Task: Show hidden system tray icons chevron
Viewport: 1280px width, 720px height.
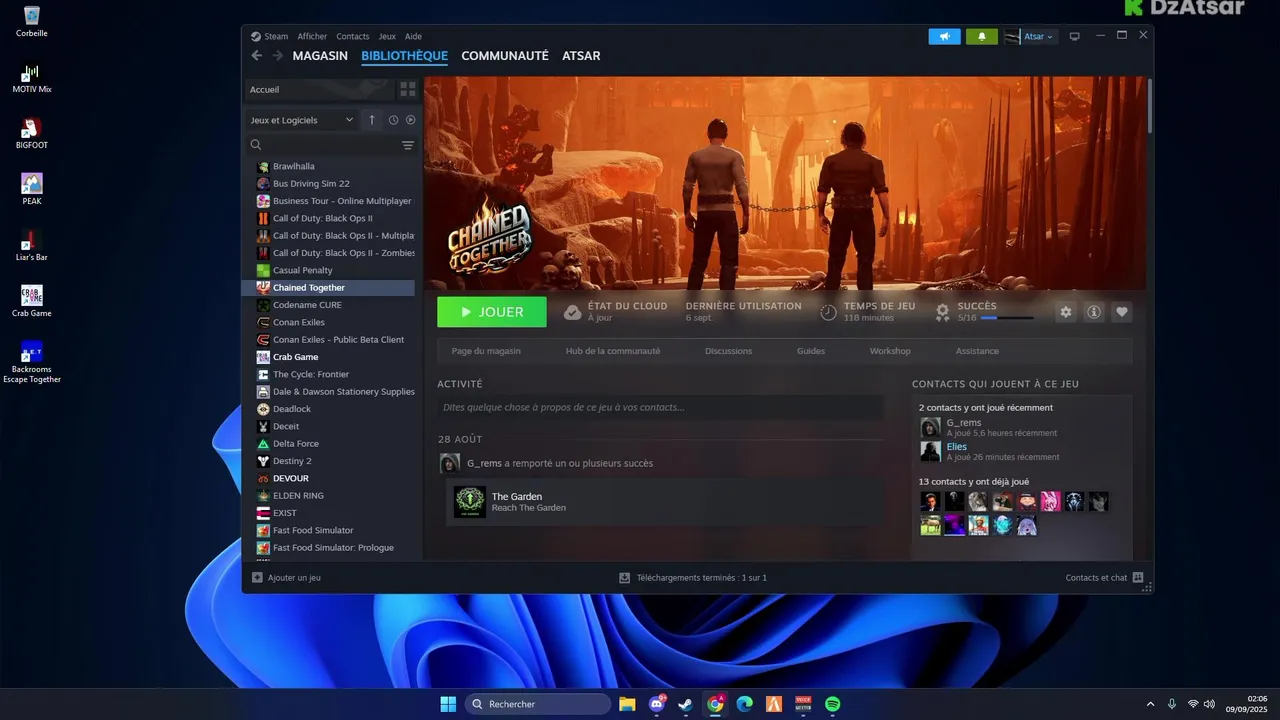Action: point(1150,704)
